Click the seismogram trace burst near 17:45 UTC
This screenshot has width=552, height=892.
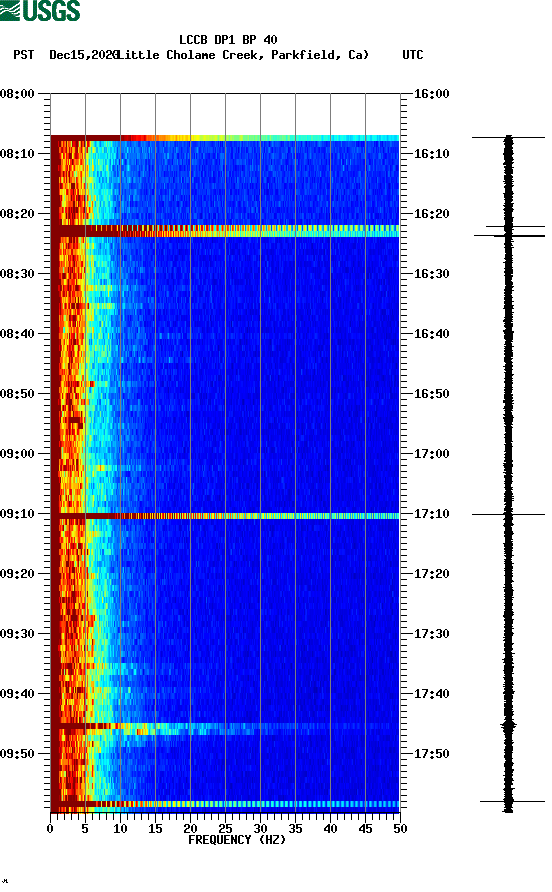[508, 726]
